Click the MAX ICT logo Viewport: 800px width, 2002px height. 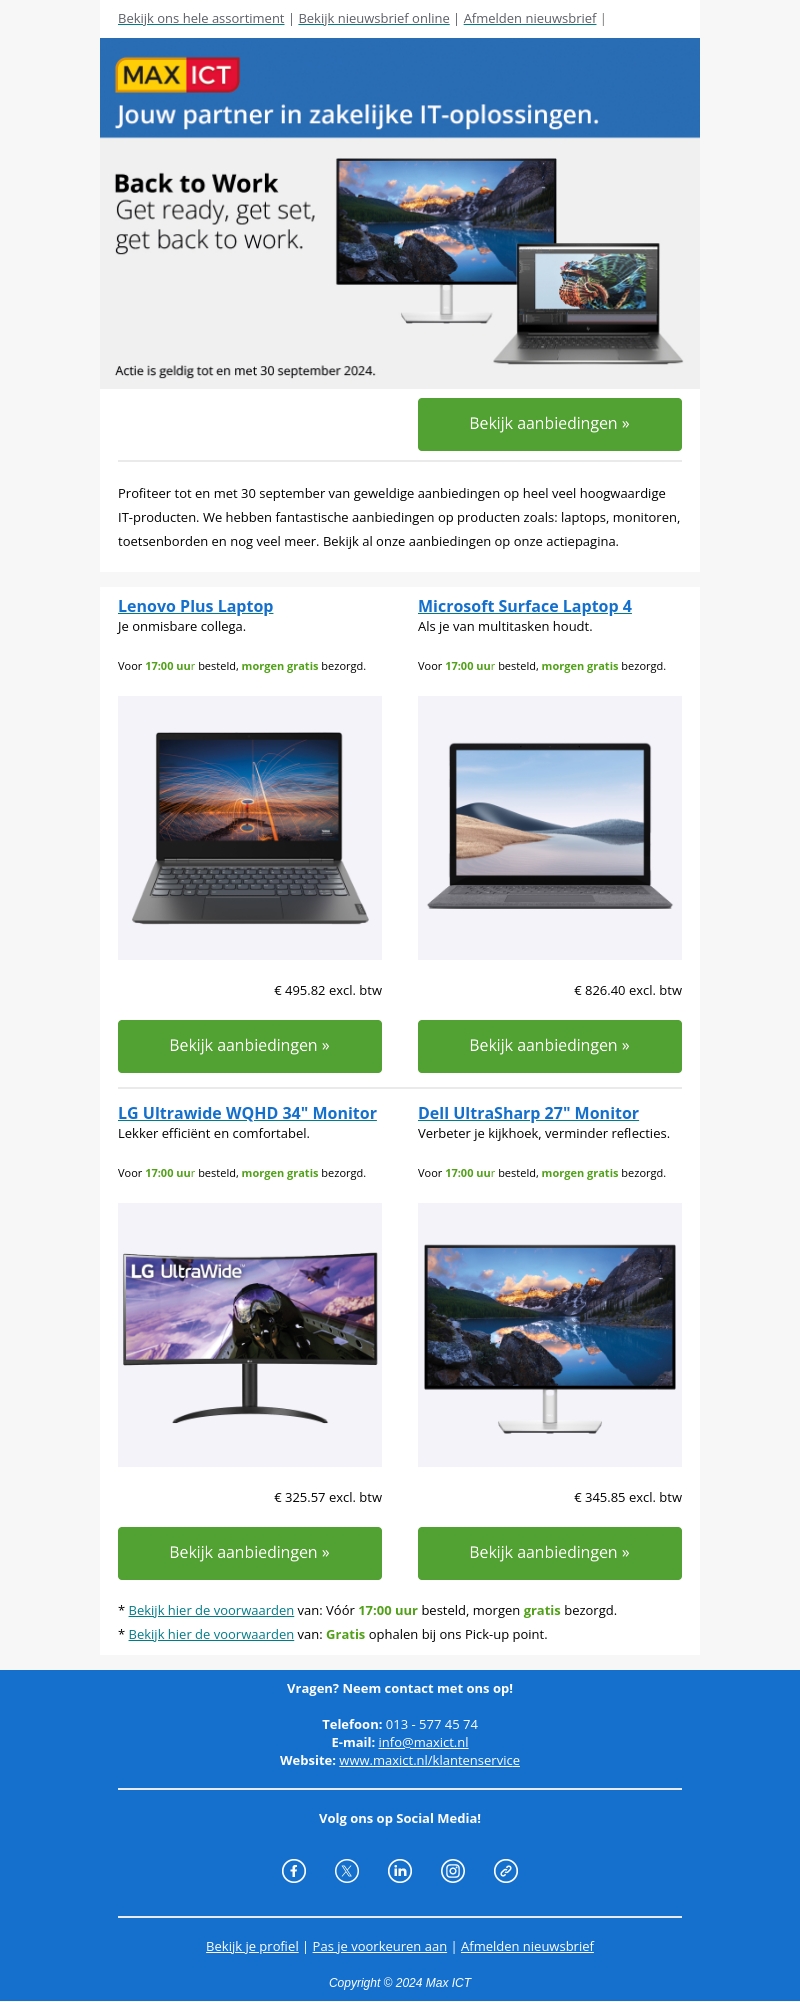[x=177, y=75]
